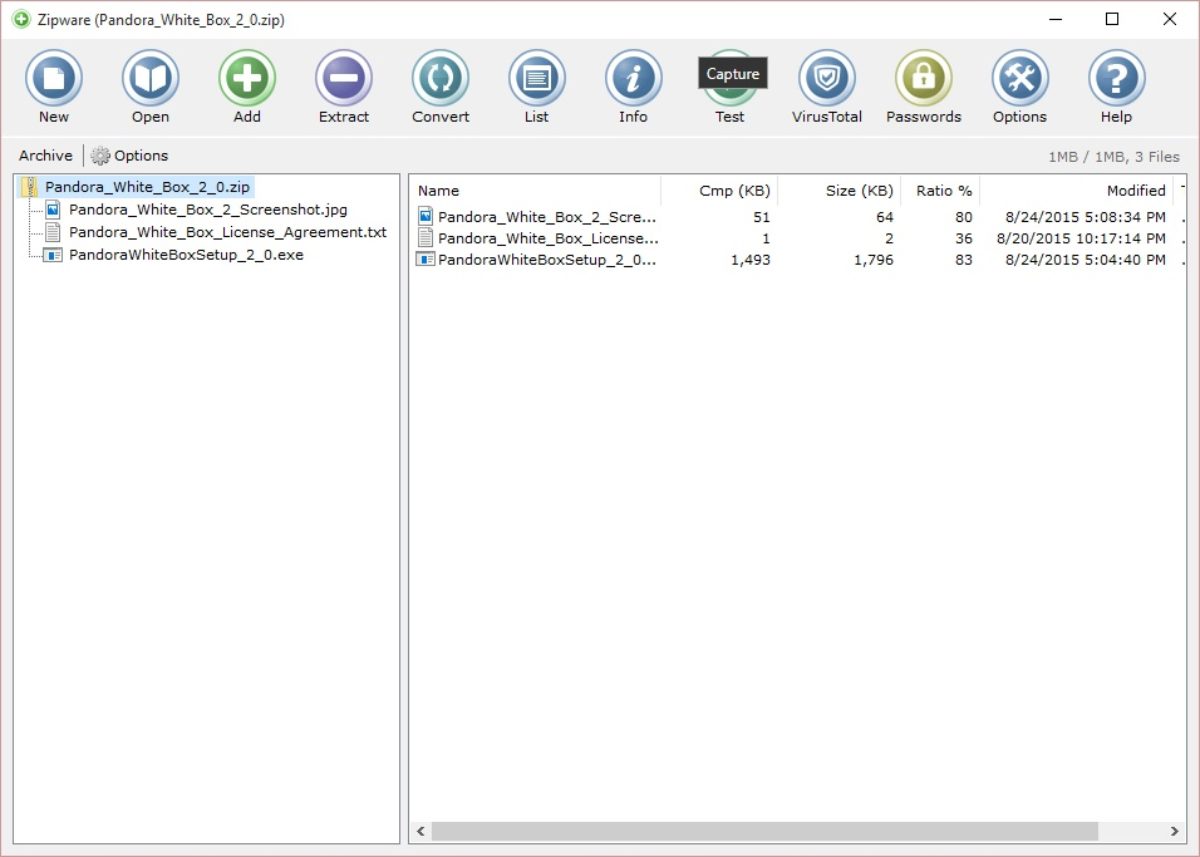Image resolution: width=1200 pixels, height=857 pixels.
Task: Click the List toolbar icon
Action: click(x=537, y=79)
